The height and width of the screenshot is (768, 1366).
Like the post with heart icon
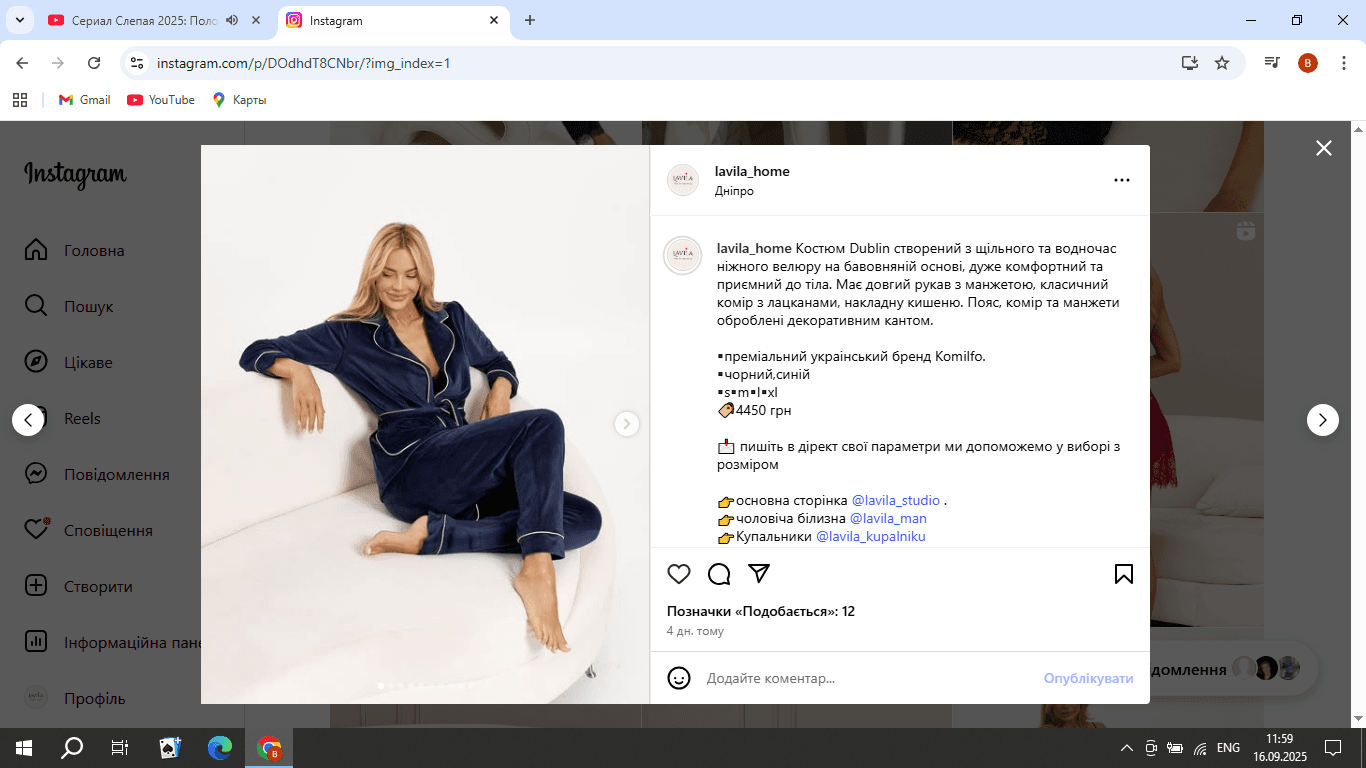coord(679,574)
